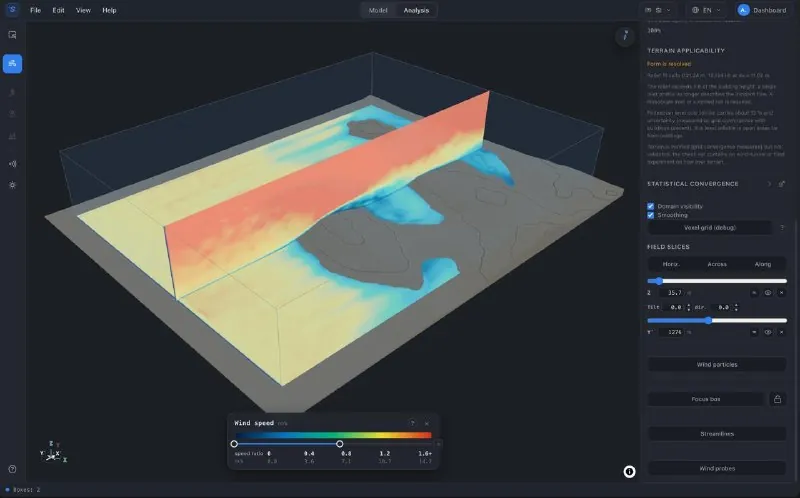The height and width of the screenshot is (498, 800).
Task: Open the sound analysis sidebar icon
Action: click(12, 164)
